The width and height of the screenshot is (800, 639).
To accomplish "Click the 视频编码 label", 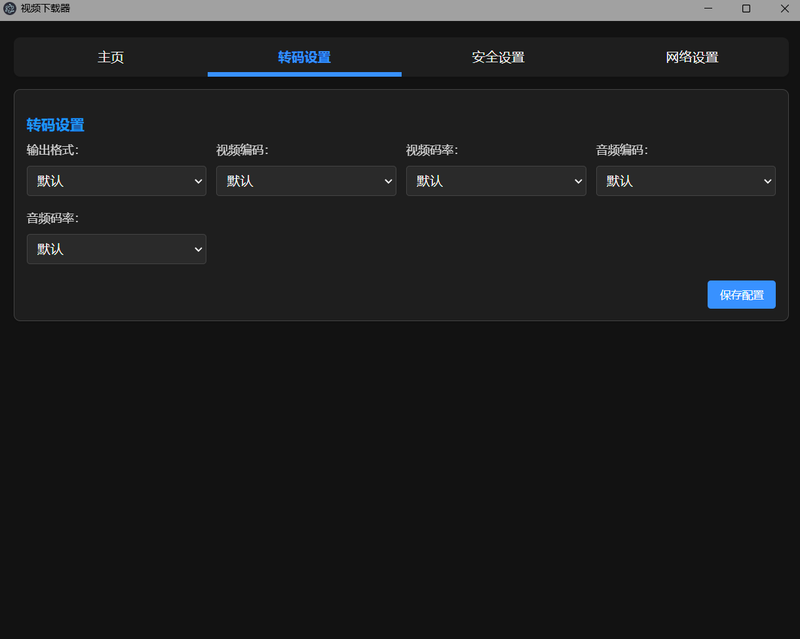I will (x=242, y=150).
